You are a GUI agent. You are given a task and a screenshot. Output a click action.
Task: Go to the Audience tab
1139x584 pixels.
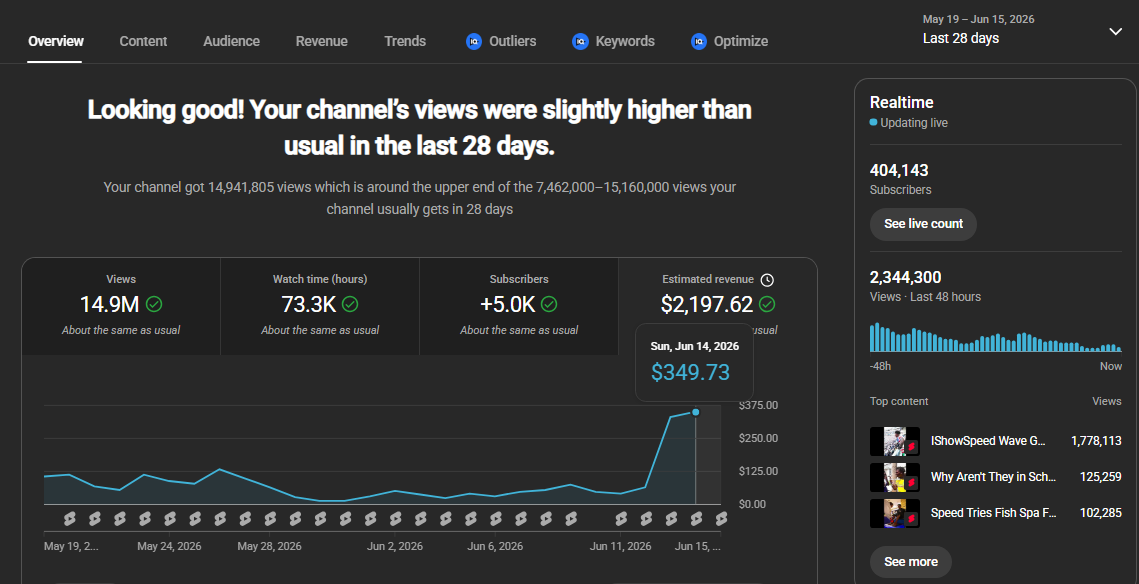231,41
